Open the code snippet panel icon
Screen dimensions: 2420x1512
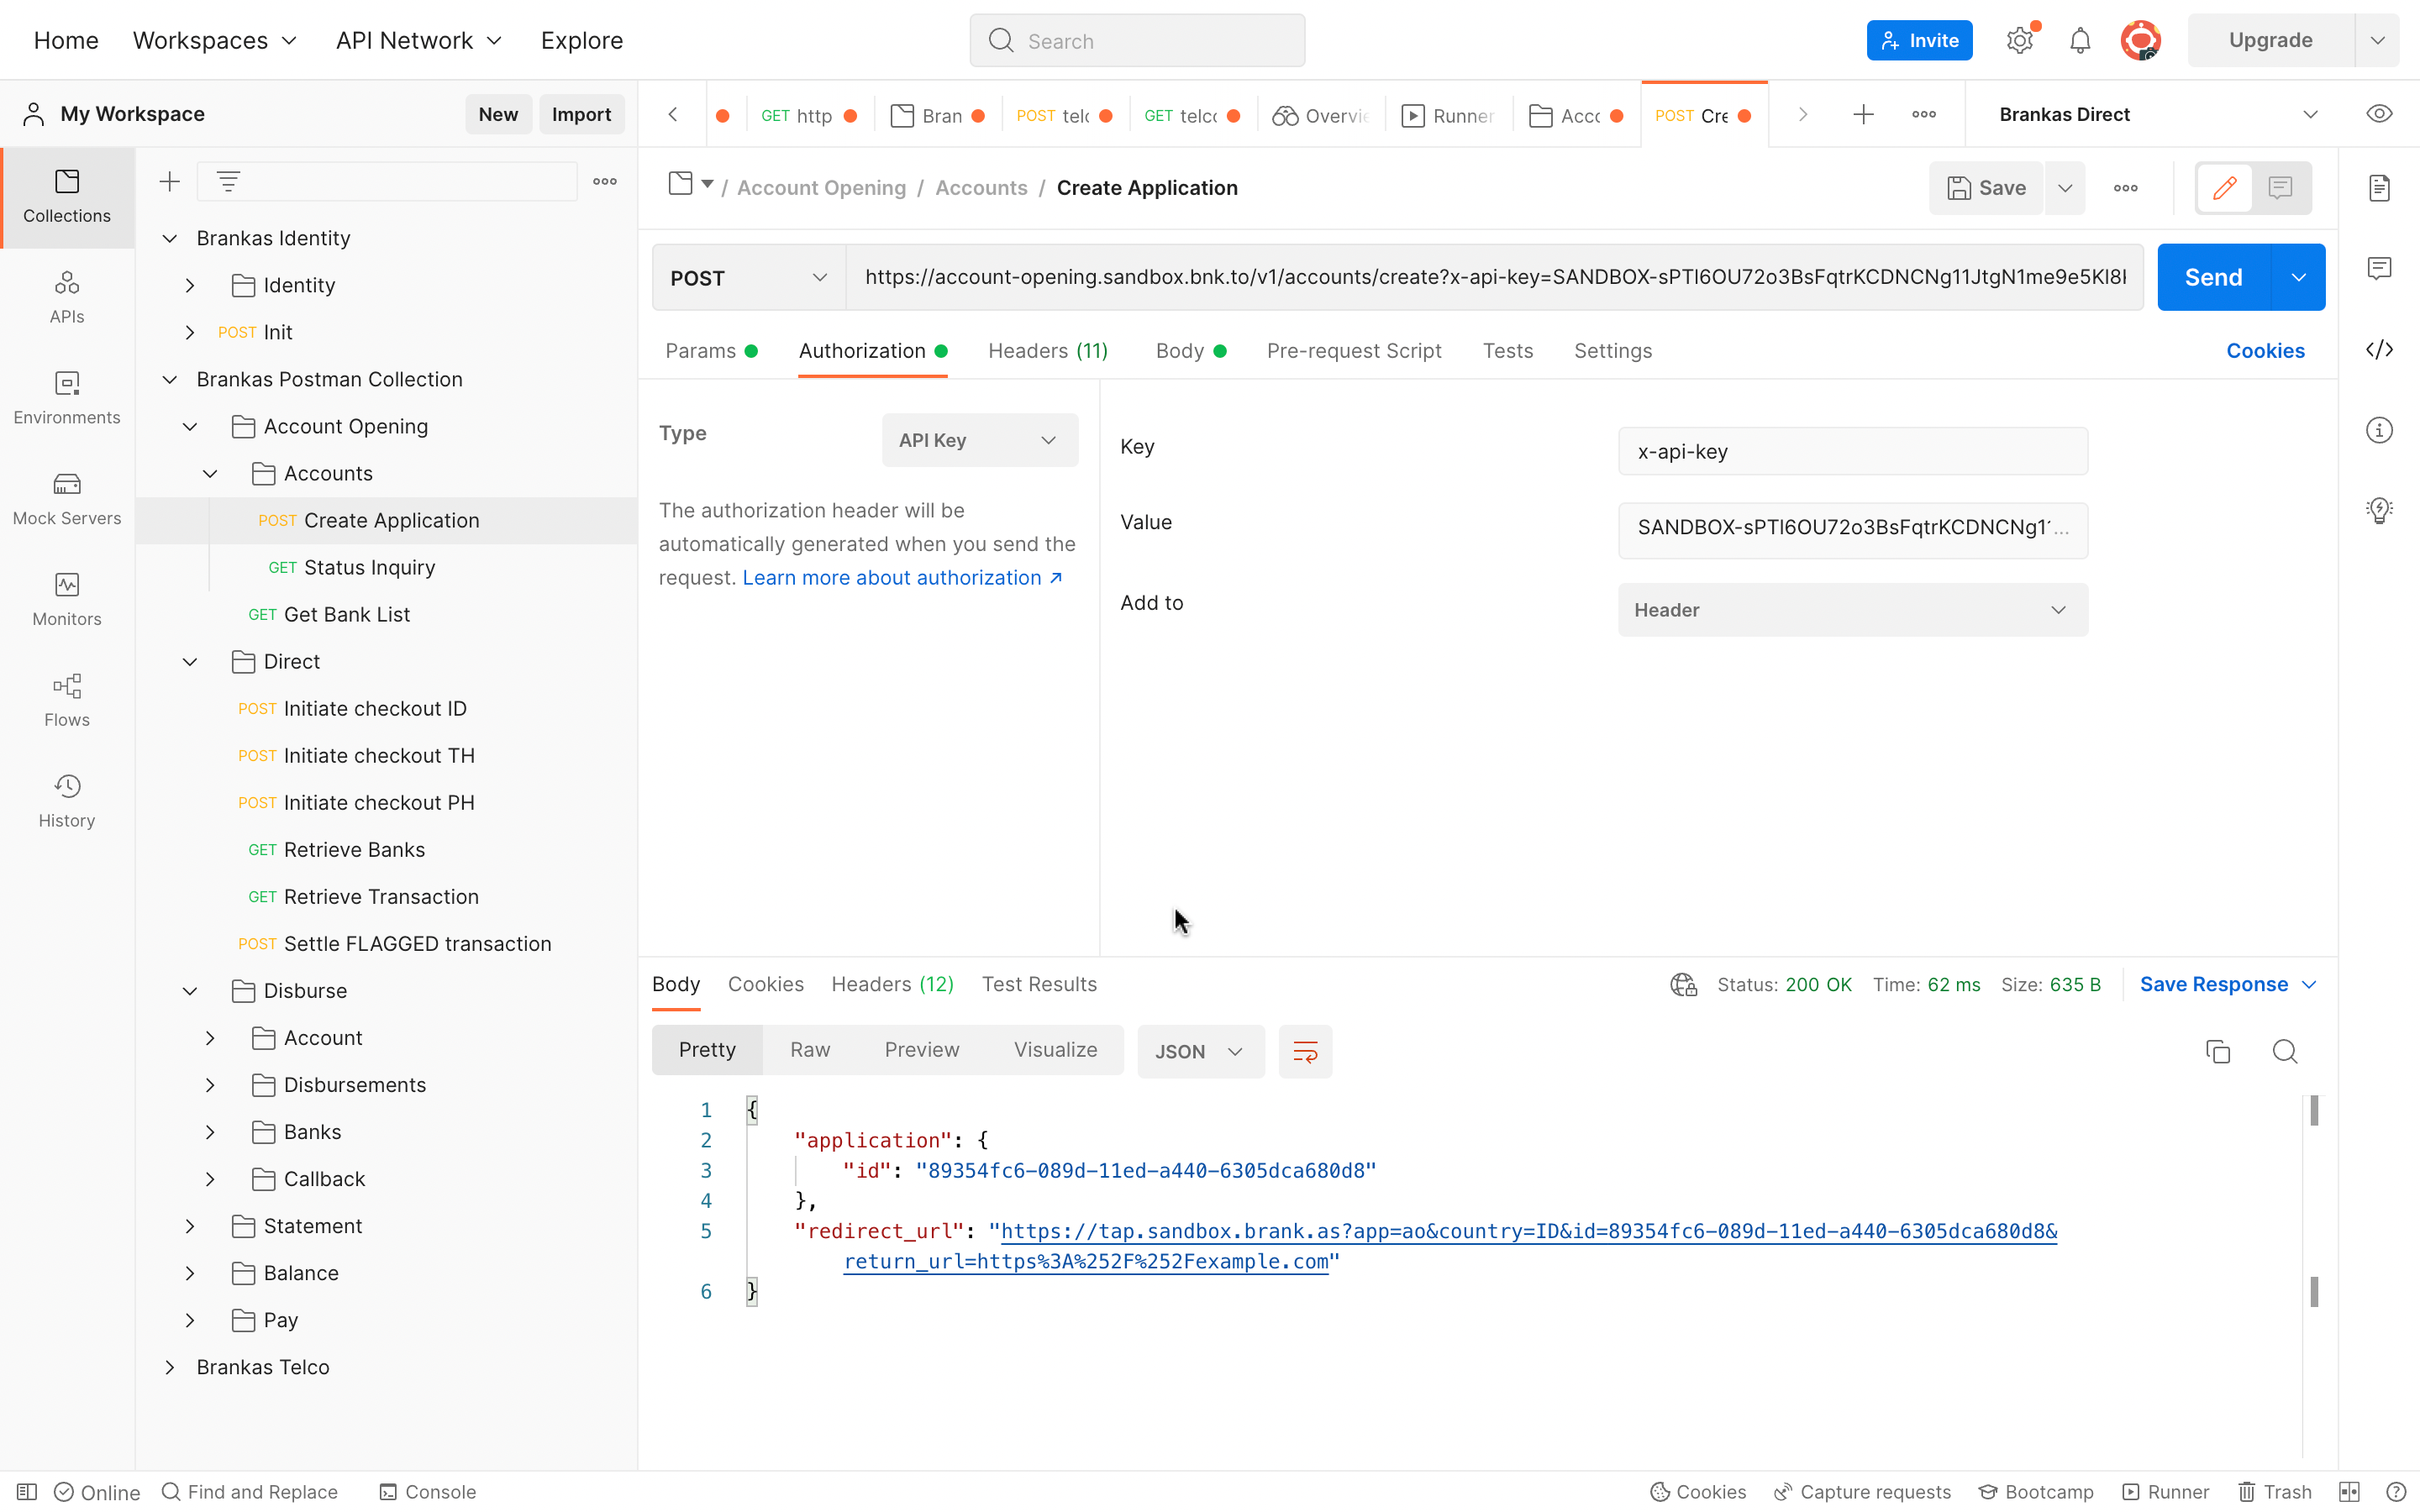(x=2378, y=349)
